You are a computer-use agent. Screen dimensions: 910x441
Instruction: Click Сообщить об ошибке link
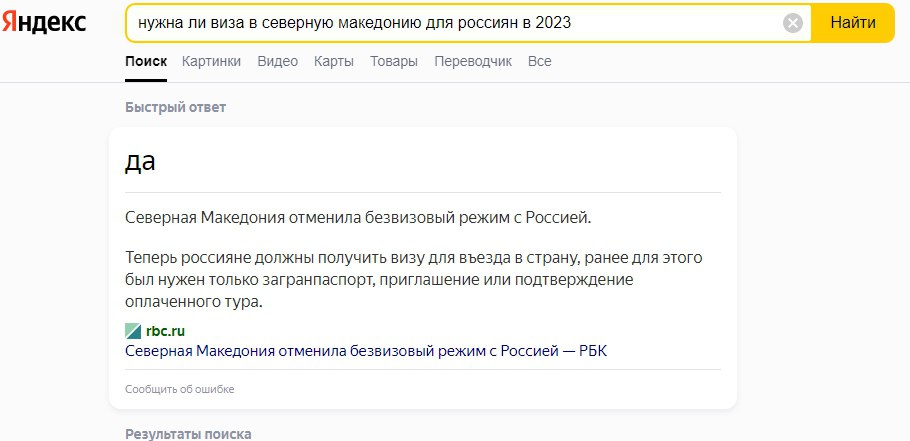click(x=180, y=389)
